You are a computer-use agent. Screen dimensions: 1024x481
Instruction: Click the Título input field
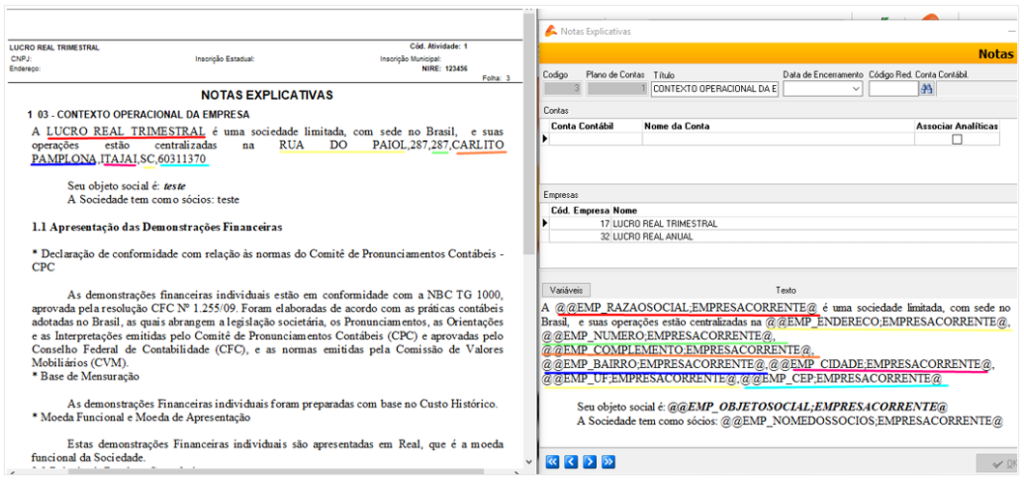point(715,89)
